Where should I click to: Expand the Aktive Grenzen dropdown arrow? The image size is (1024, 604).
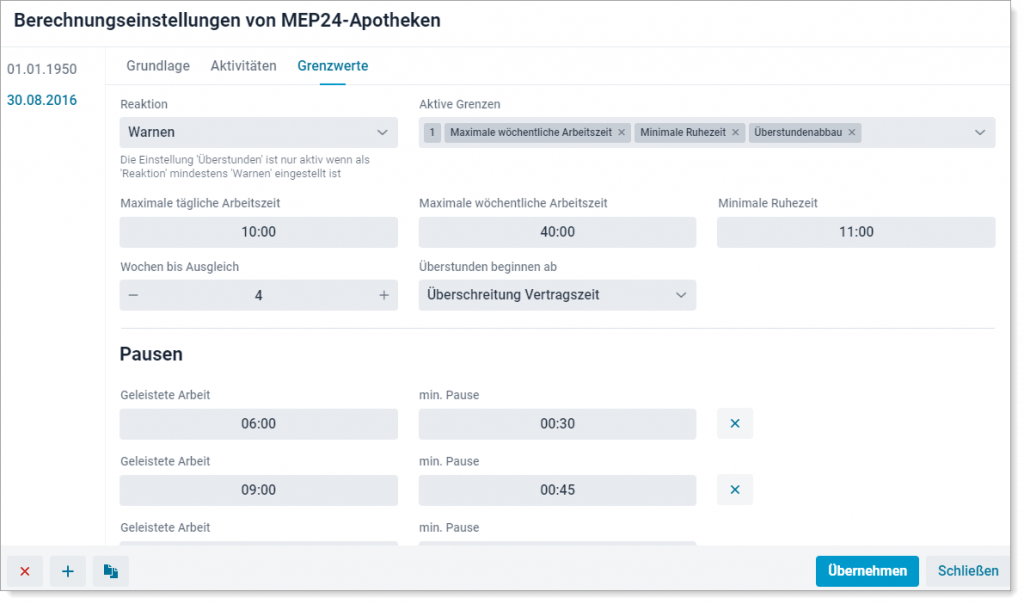pyautogui.click(x=980, y=133)
